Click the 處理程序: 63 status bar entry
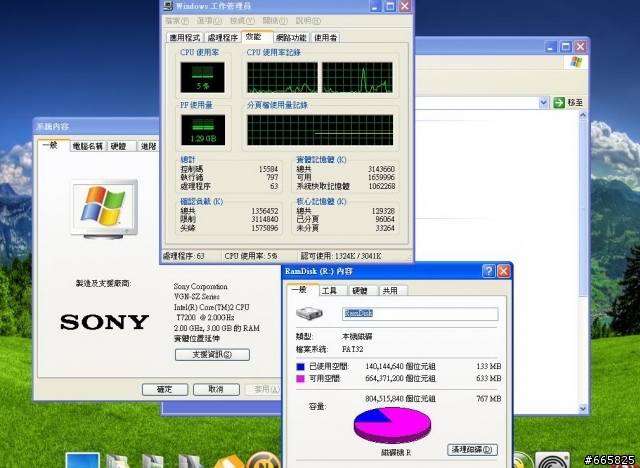This screenshot has width=640, height=468. tap(184, 256)
